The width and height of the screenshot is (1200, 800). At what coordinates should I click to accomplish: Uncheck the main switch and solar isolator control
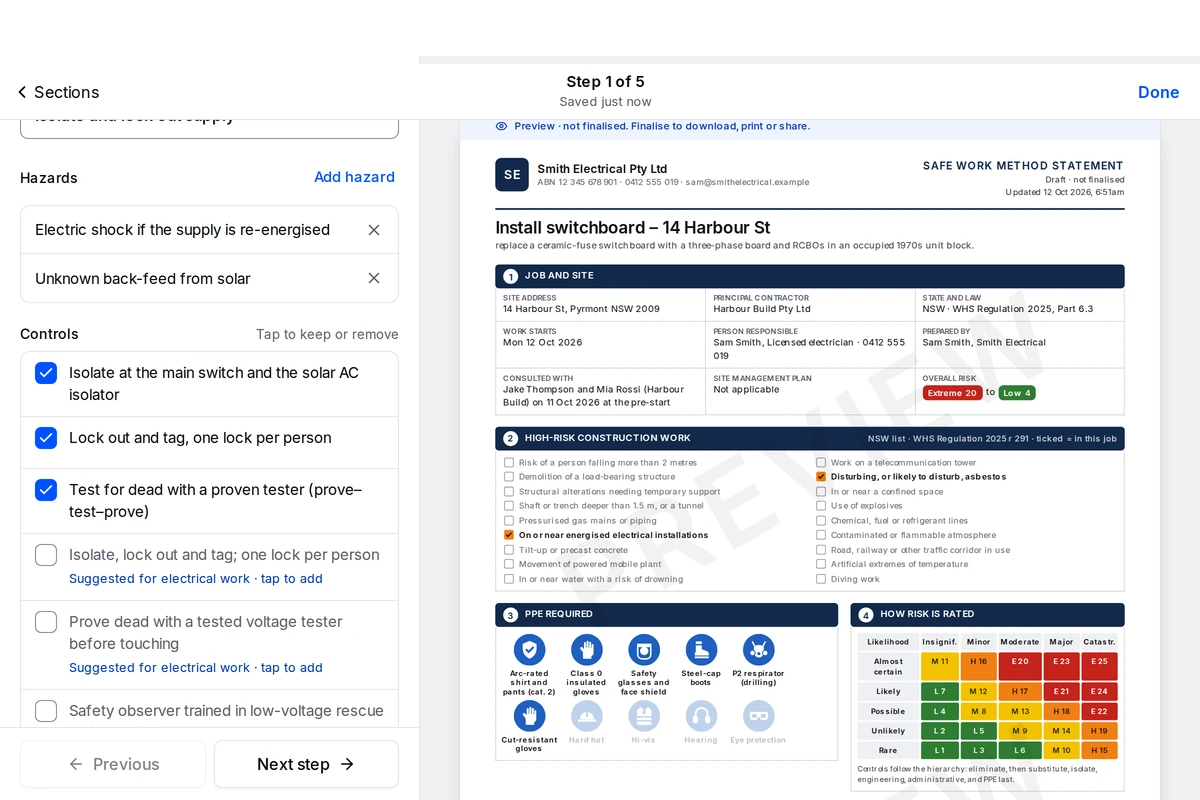(x=46, y=373)
